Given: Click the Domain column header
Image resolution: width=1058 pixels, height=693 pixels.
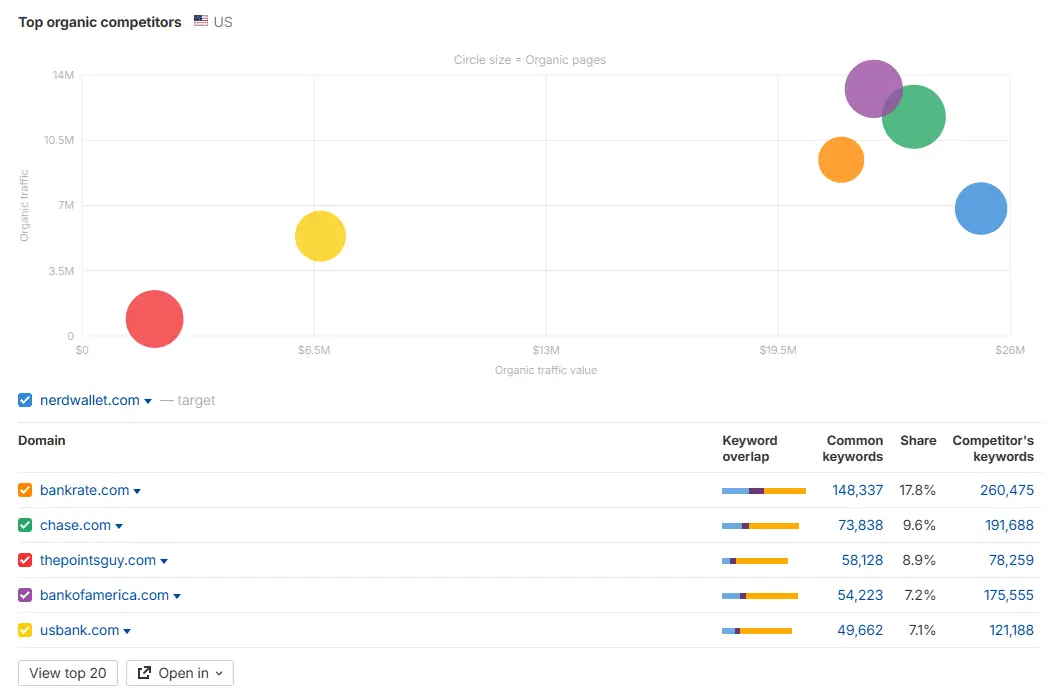Looking at the screenshot, I should click(42, 440).
